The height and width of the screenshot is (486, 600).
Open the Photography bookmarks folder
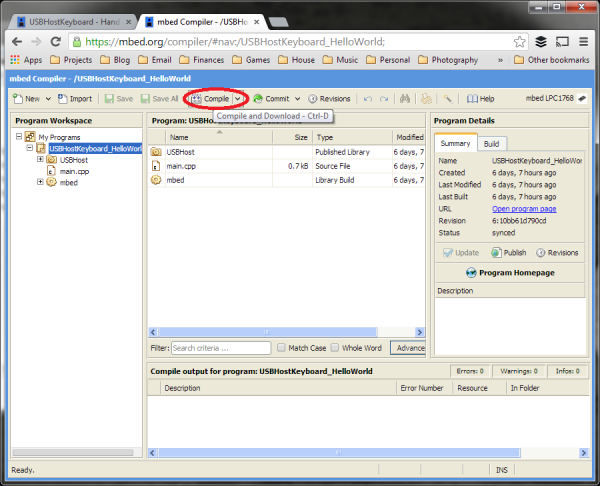[448, 60]
